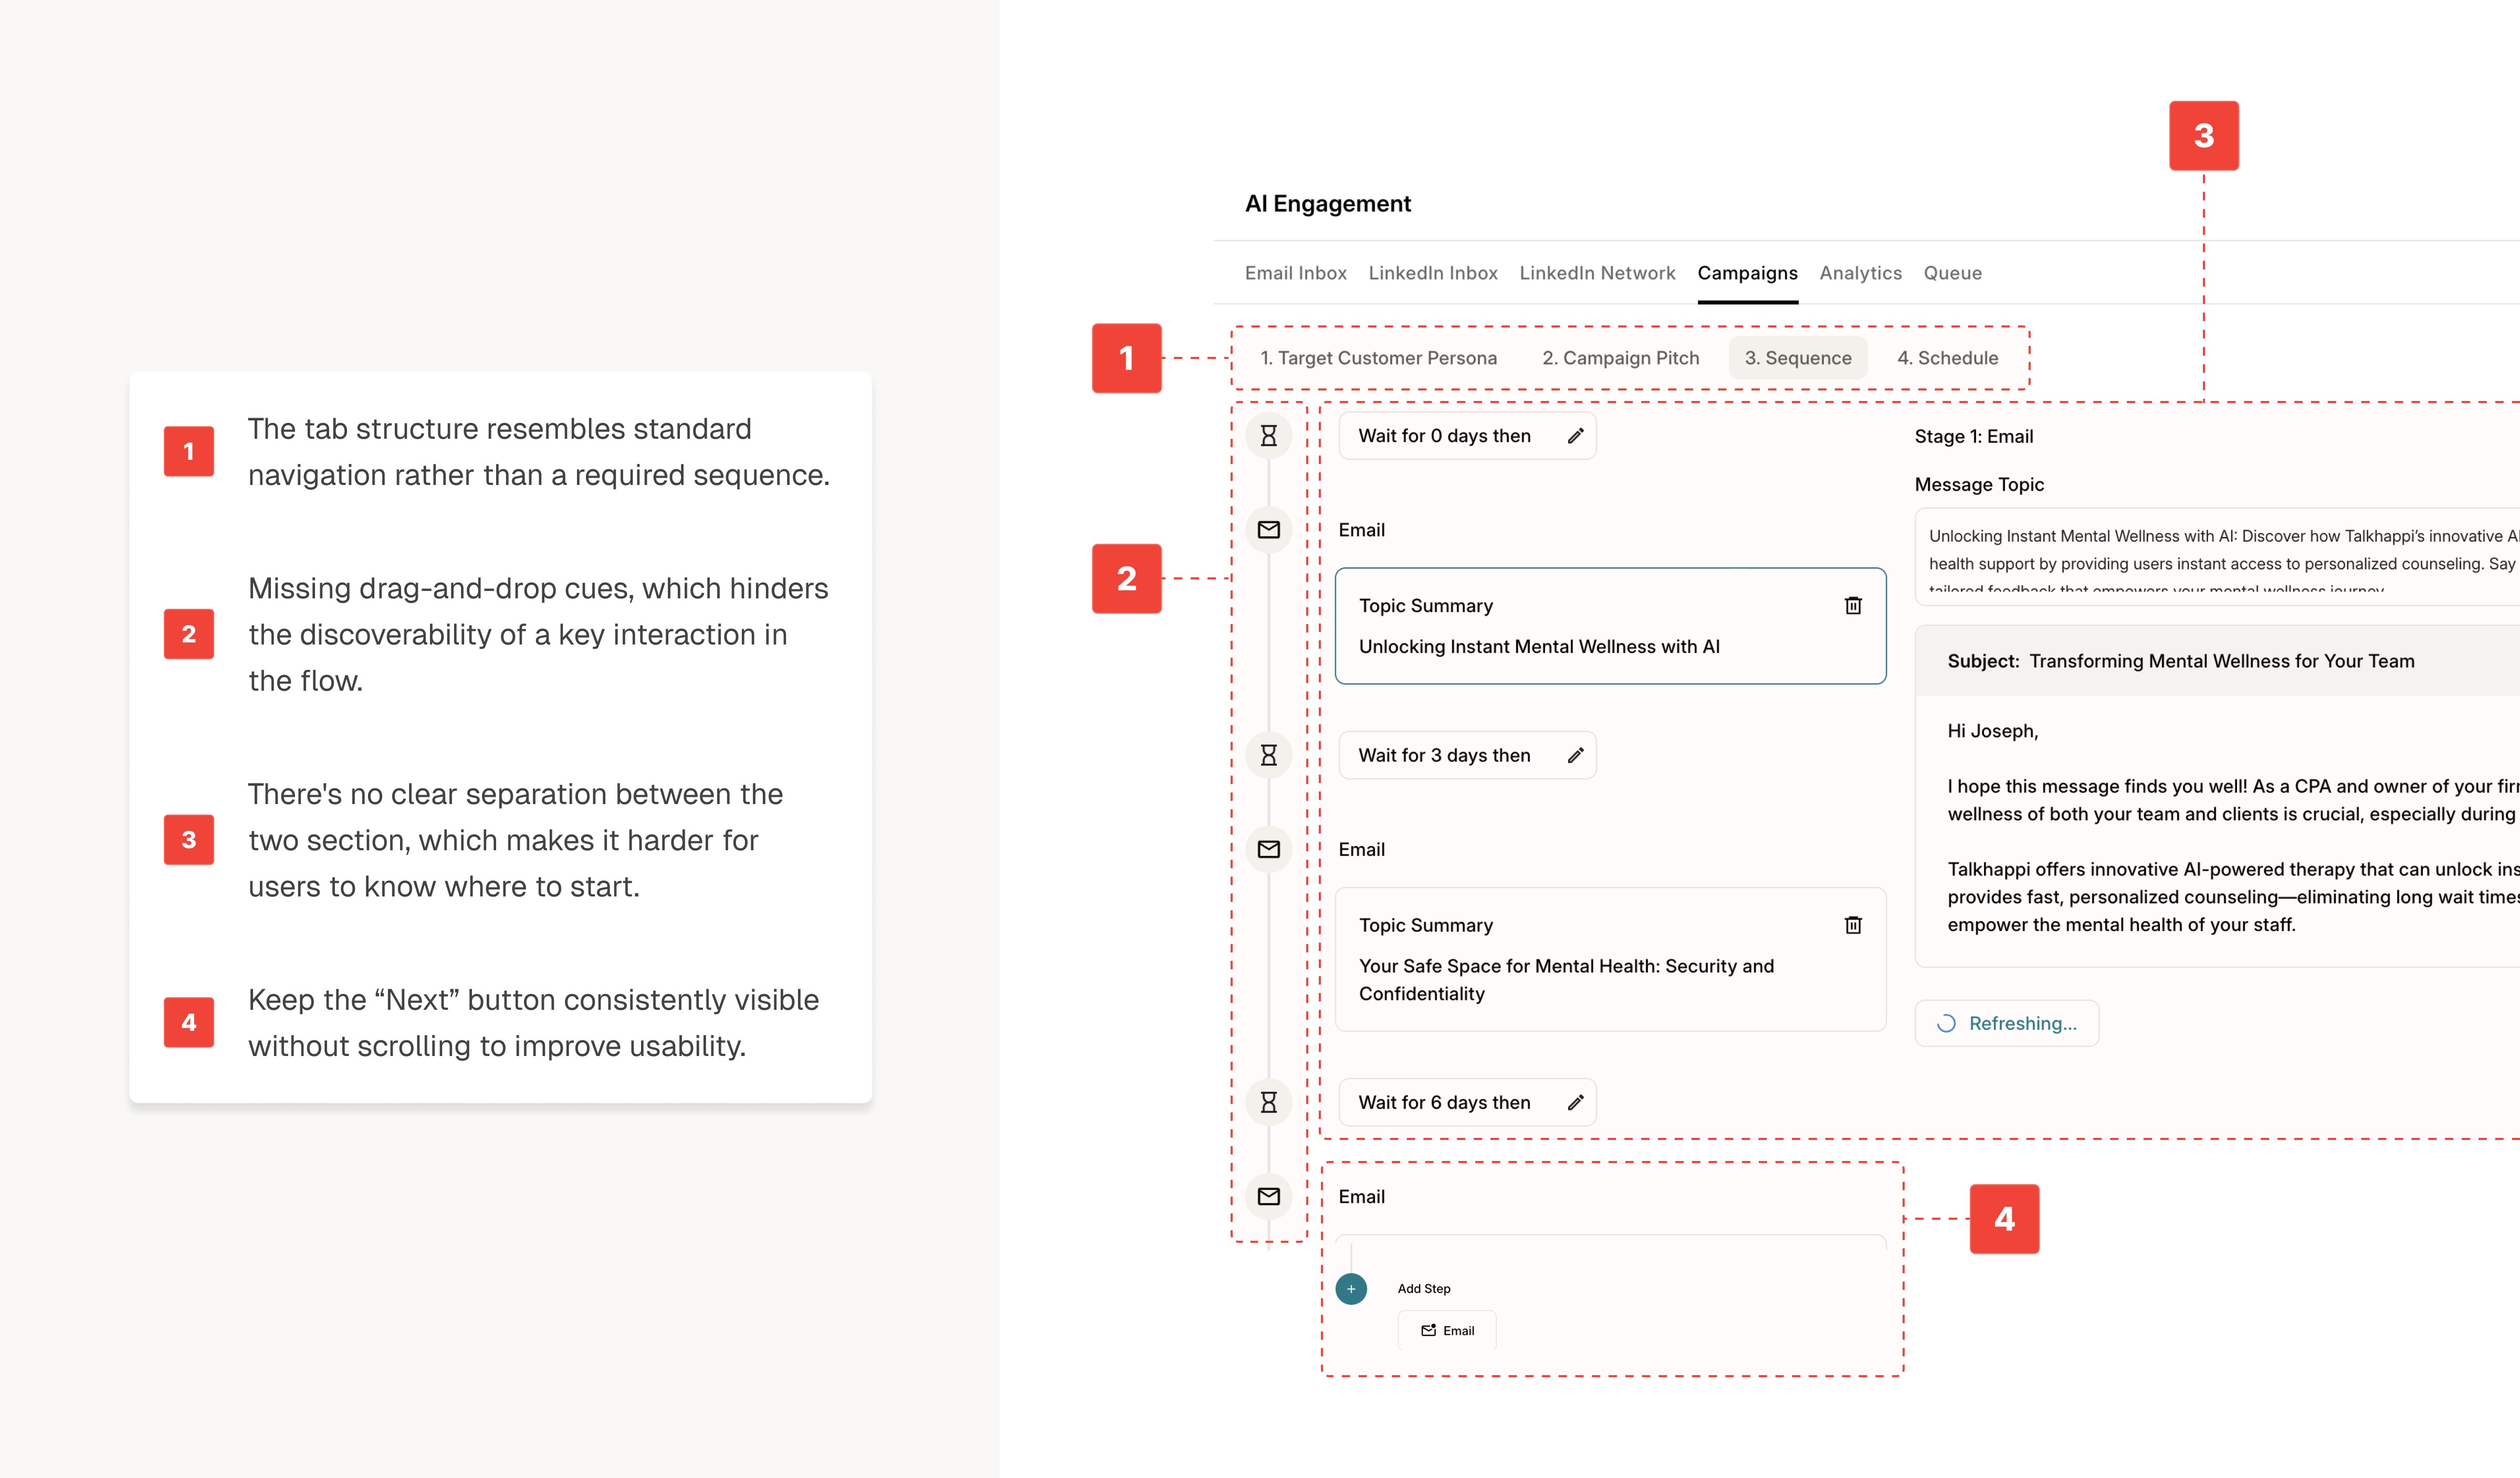This screenshot has width=2520, height=1478.
Task: Go to the Analytics tab
Action: click(x=1860, y=273)
